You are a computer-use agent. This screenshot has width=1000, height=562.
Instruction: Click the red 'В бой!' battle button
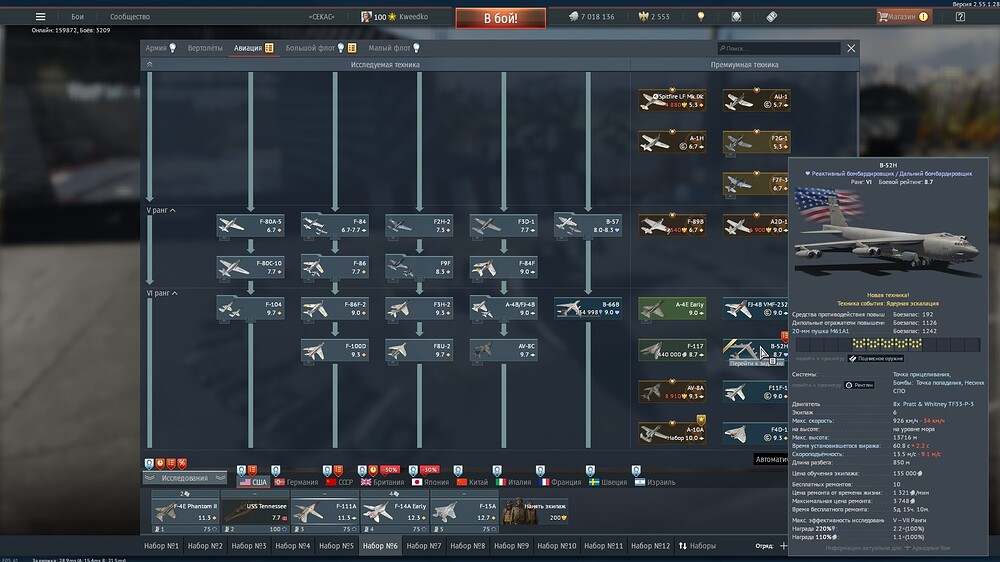tap(500, 18)
